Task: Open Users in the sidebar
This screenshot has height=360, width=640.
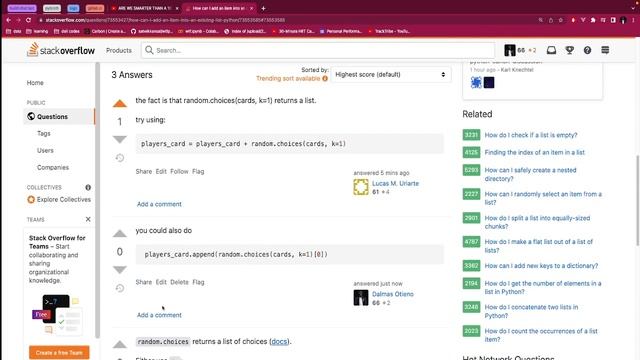Action: 45,151
